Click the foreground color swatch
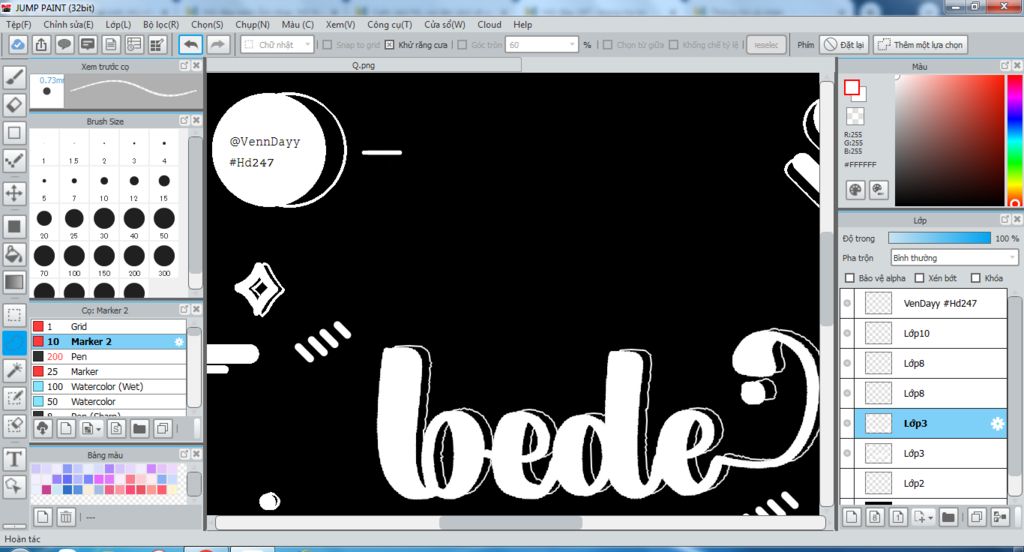1024x552 pixels. click(x=851, y=88)
